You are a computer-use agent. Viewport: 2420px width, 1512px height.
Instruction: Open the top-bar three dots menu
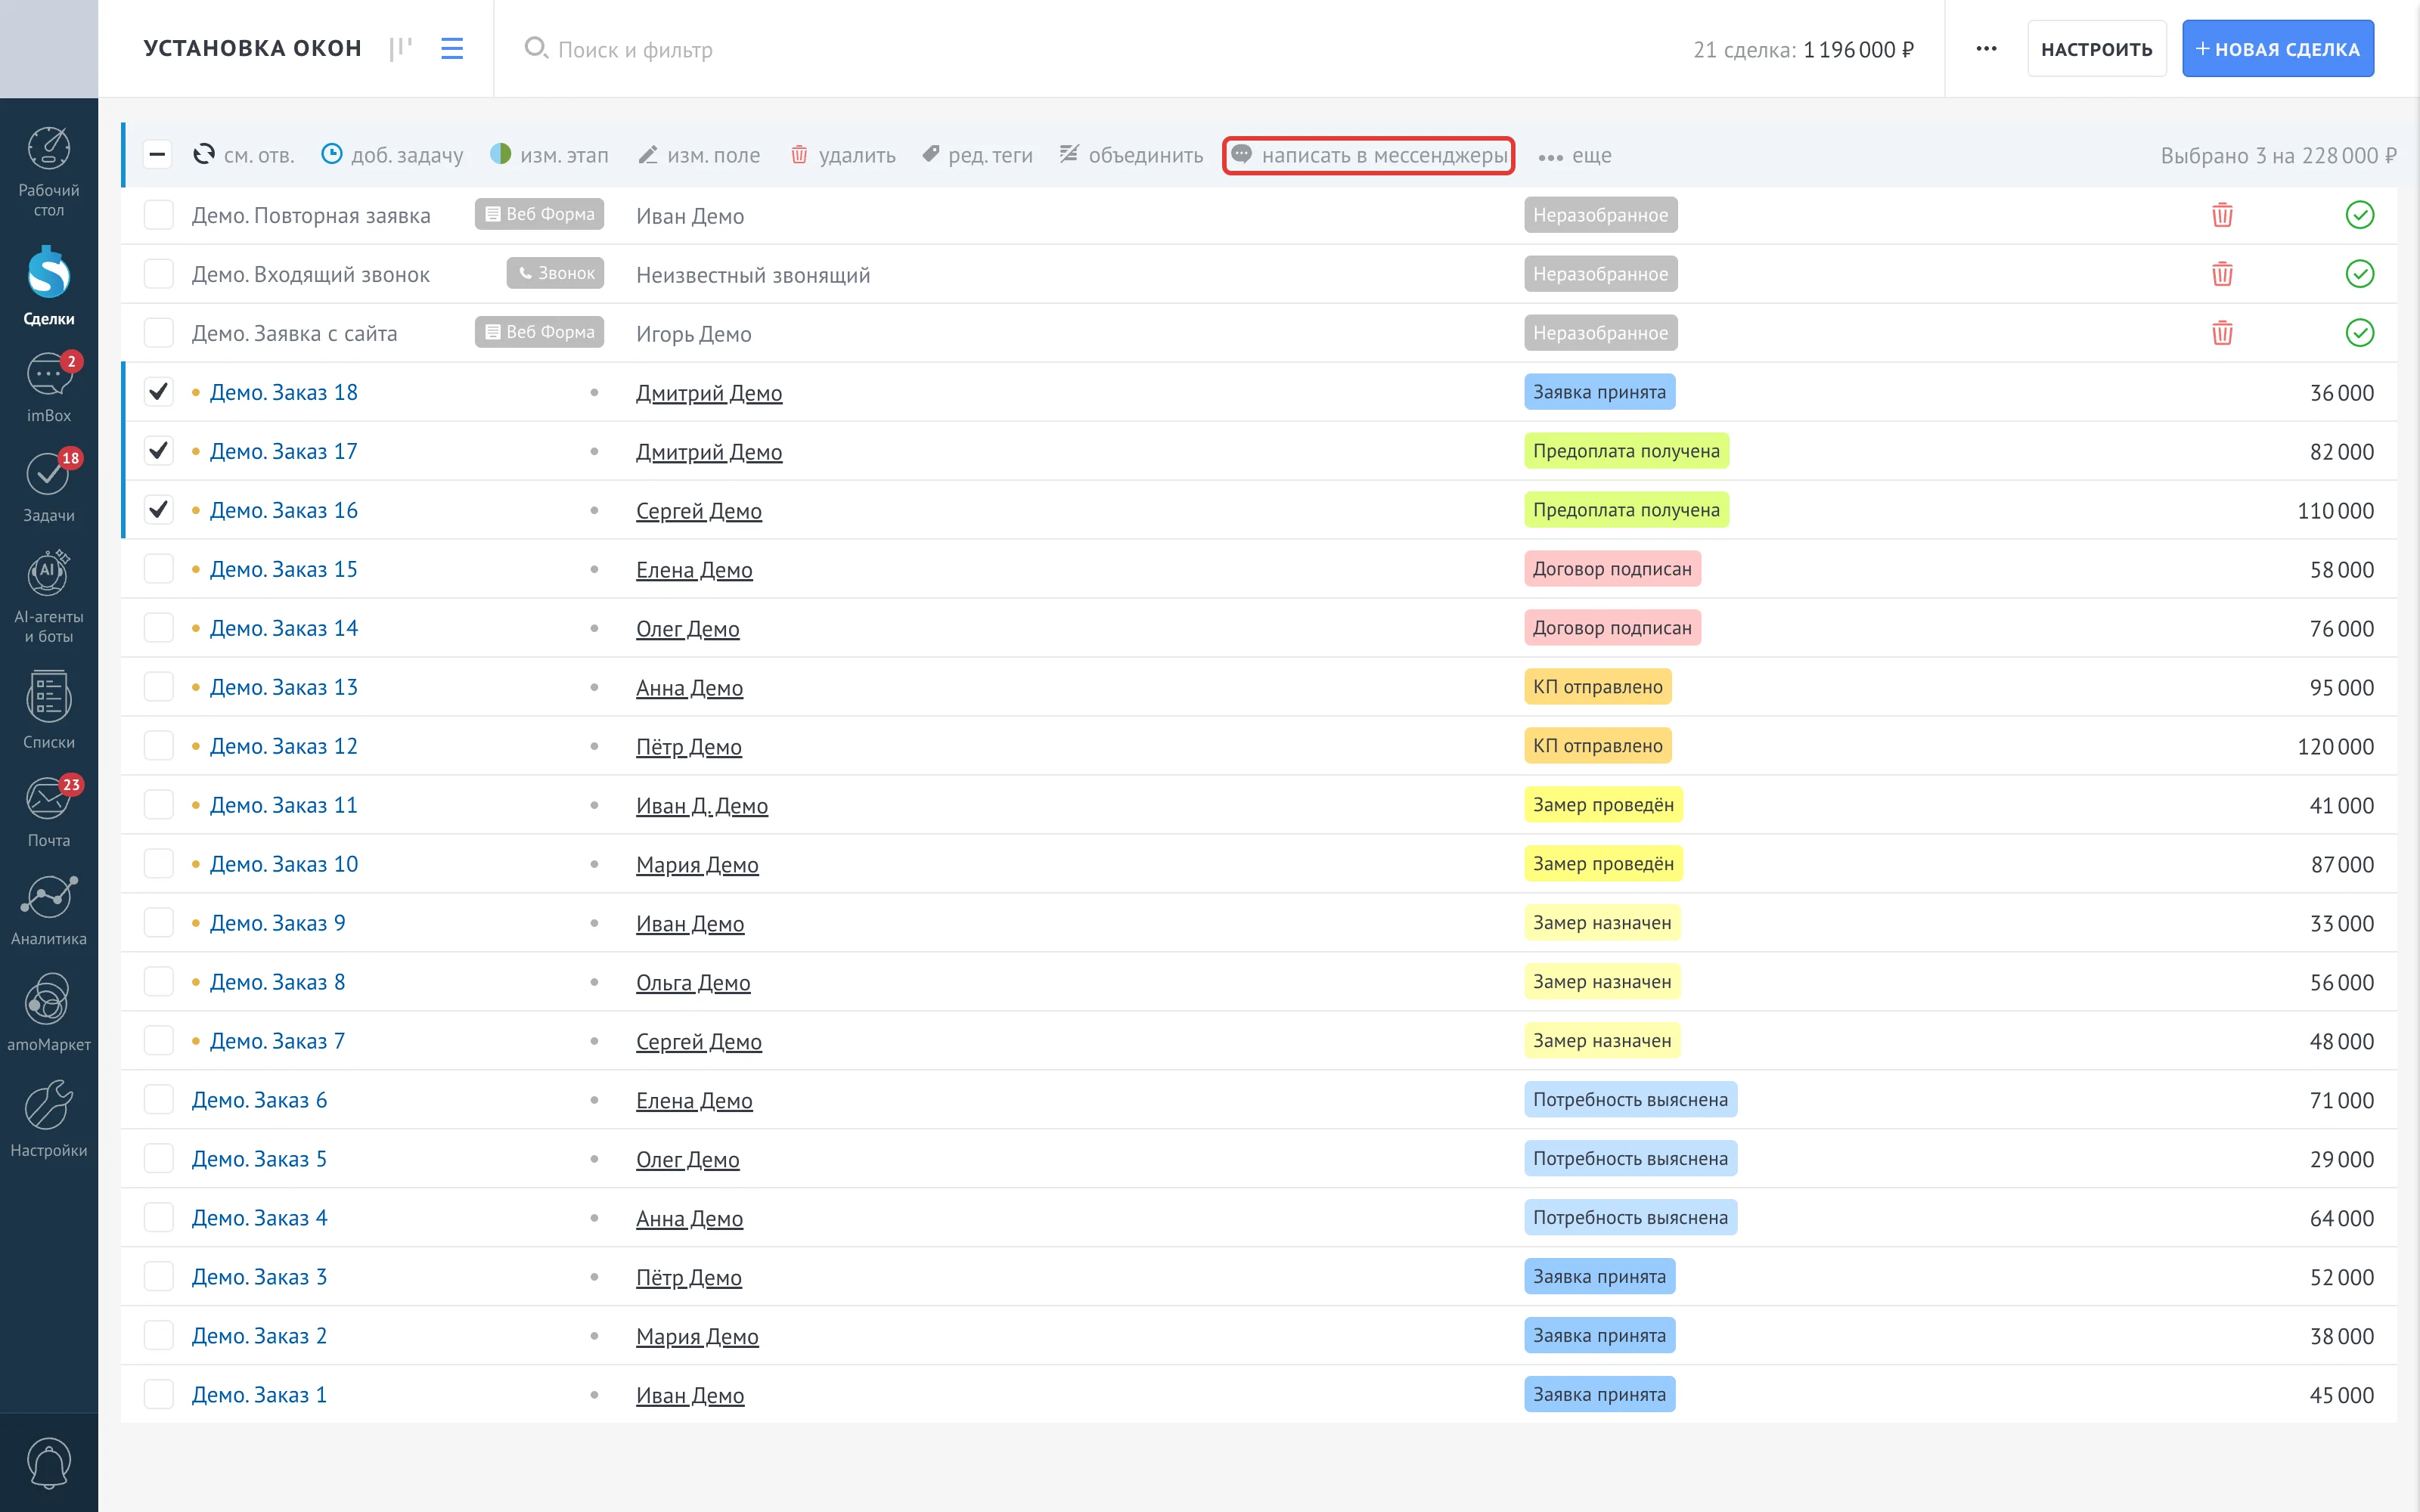tap(1986, 48)
